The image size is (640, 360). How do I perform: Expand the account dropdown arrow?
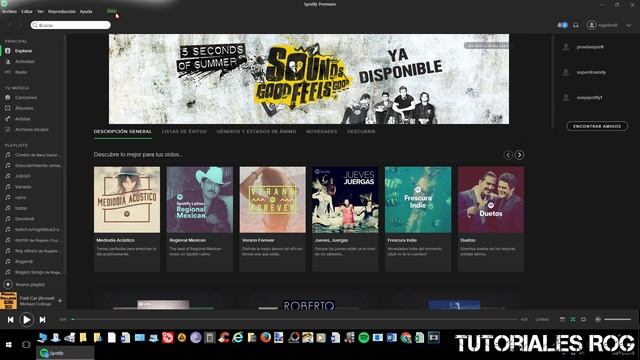[x=629, y=25]
